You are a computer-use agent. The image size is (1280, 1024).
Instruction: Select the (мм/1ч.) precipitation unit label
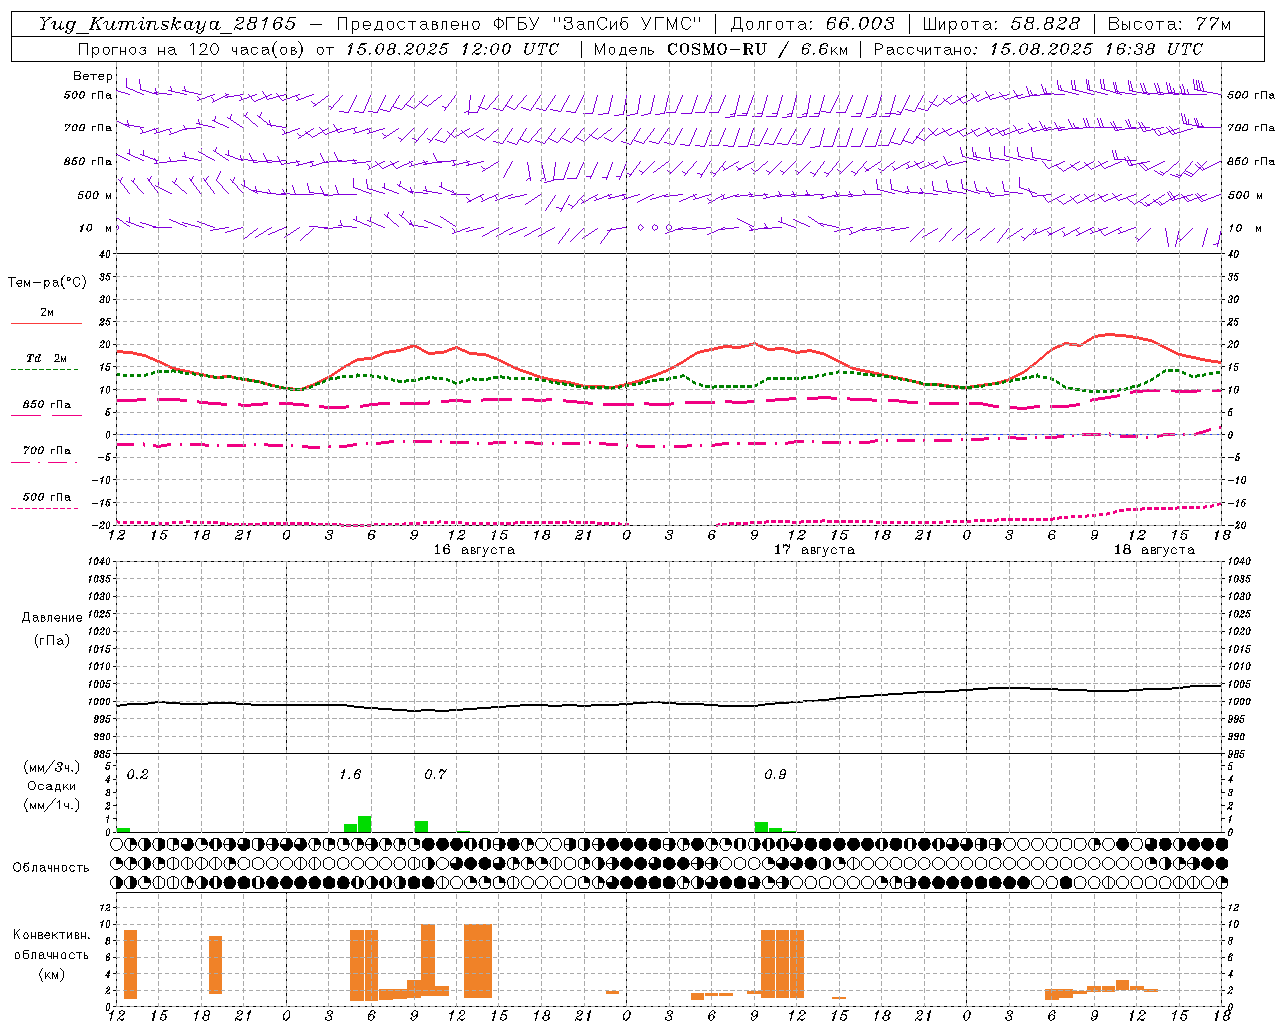click(x=52, y=805)
